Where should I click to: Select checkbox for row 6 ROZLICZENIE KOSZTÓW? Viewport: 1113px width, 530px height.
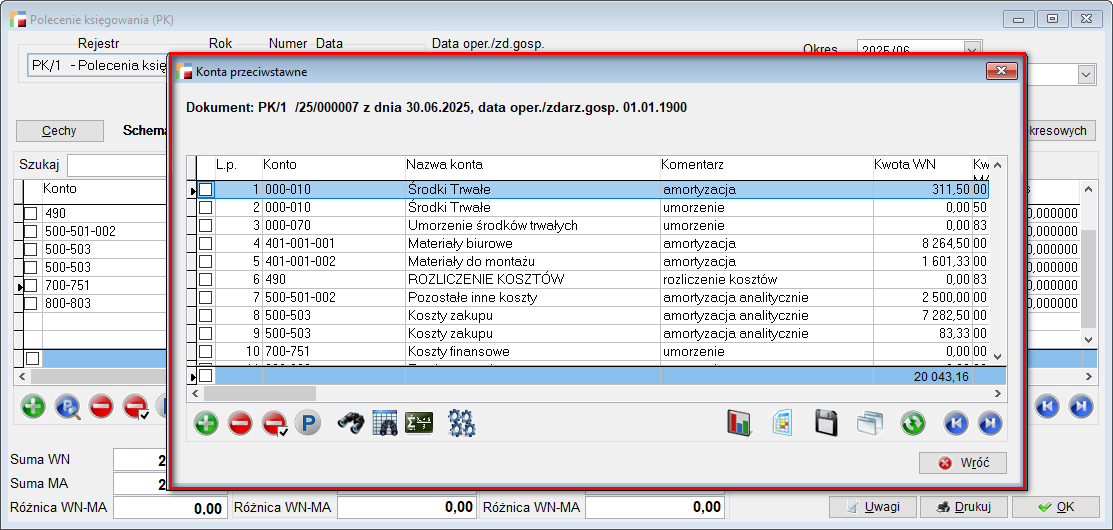[206, 280]
